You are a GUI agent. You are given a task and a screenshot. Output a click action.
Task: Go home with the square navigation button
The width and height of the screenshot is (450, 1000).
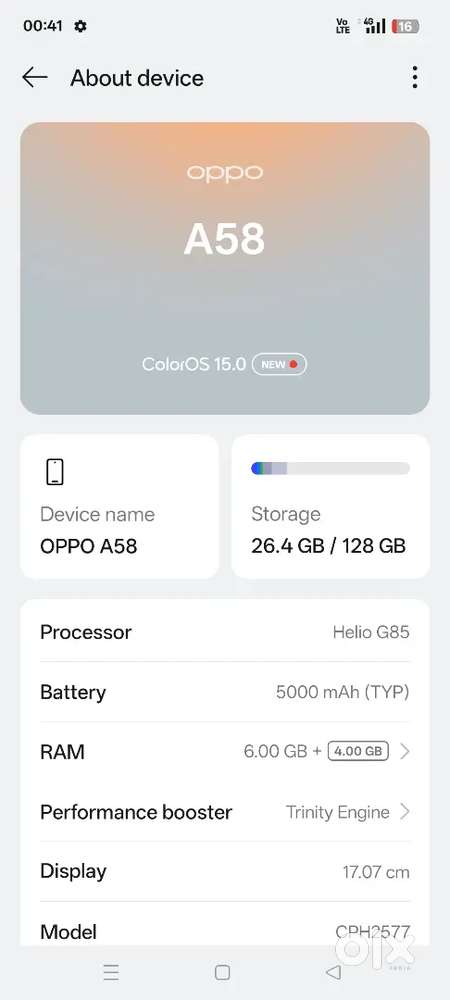point(222,972)
